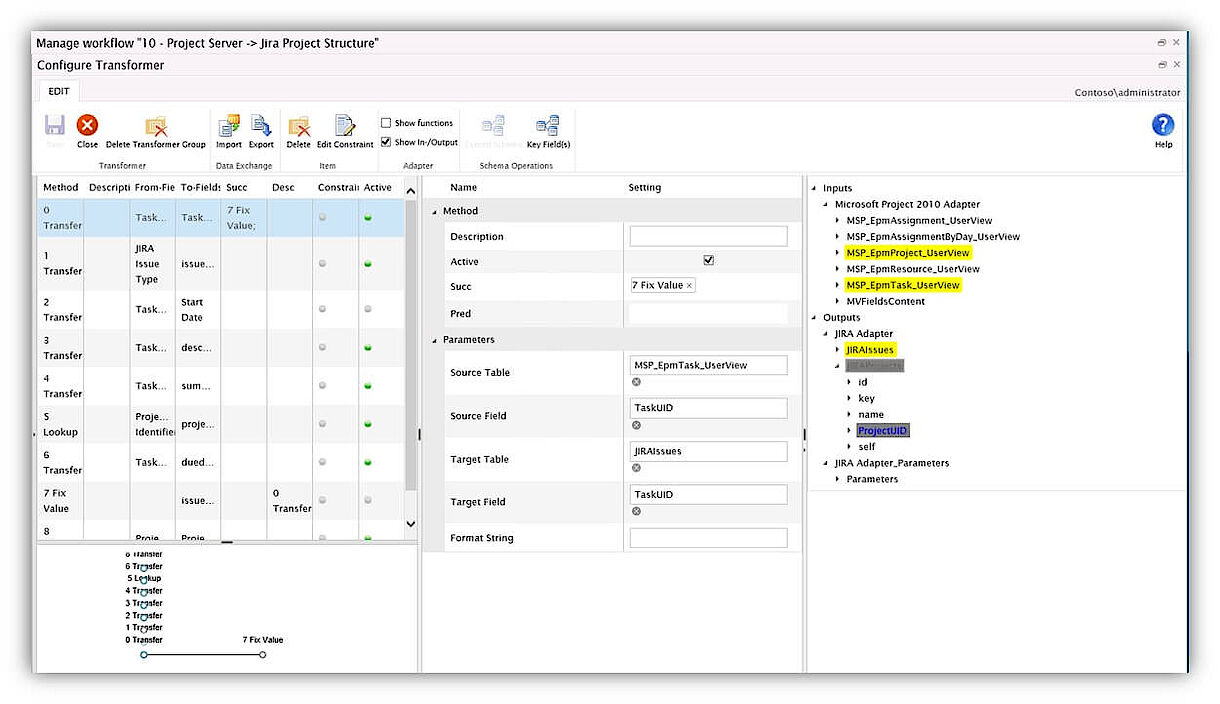Viewport: 1220px width, 704px height.
Task: Expand the JIRAIssues output table
Action: [x=838, y=350]
